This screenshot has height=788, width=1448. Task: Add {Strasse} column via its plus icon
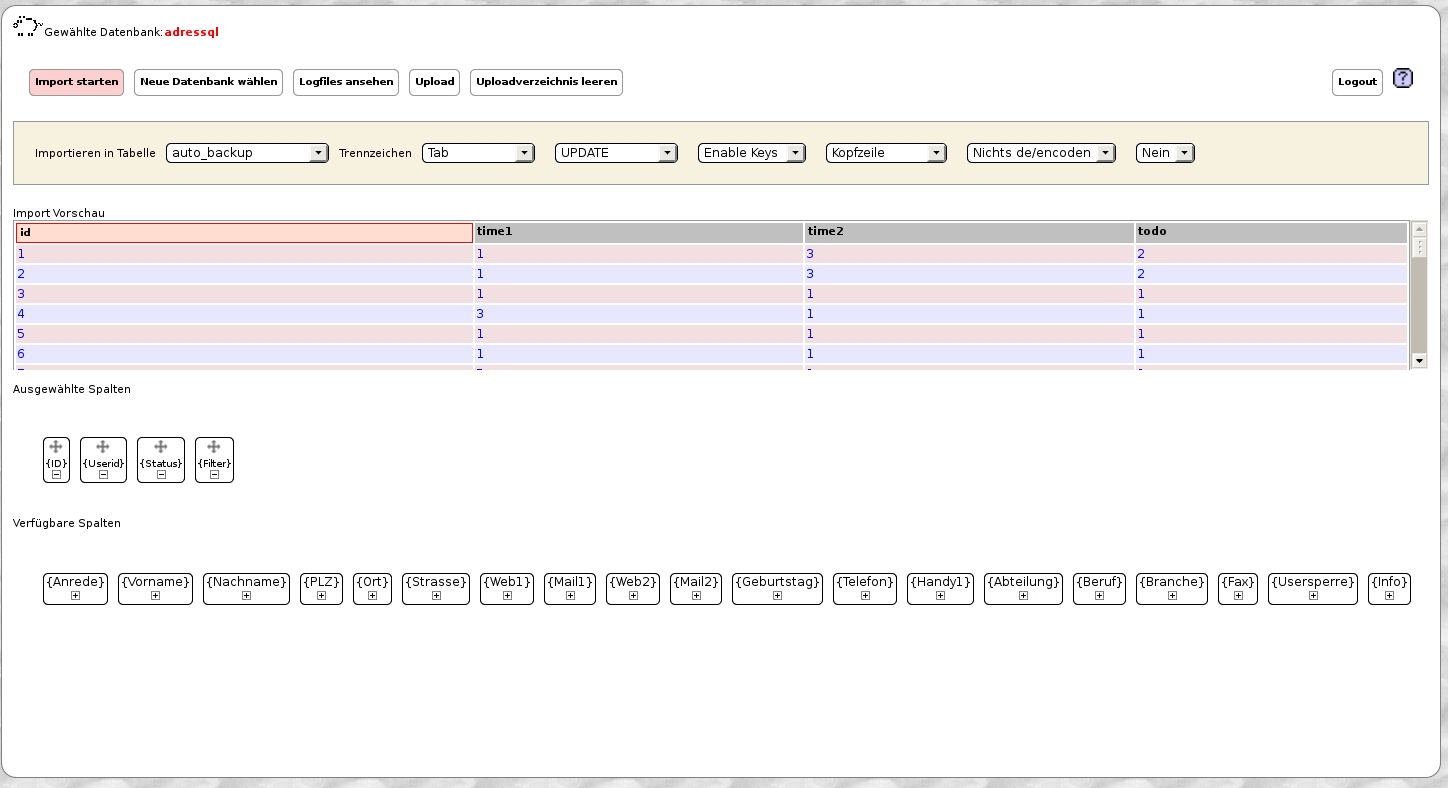(436, 596)
